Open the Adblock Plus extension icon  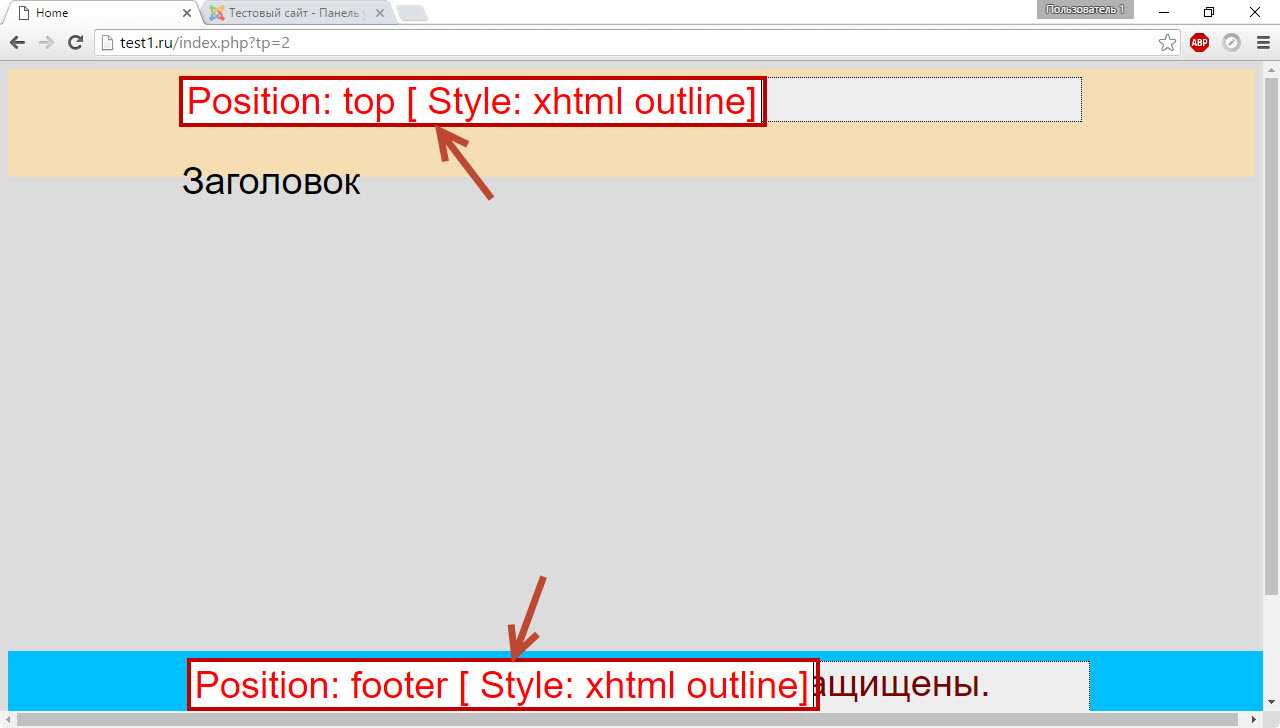click(x=1199, y=43)
